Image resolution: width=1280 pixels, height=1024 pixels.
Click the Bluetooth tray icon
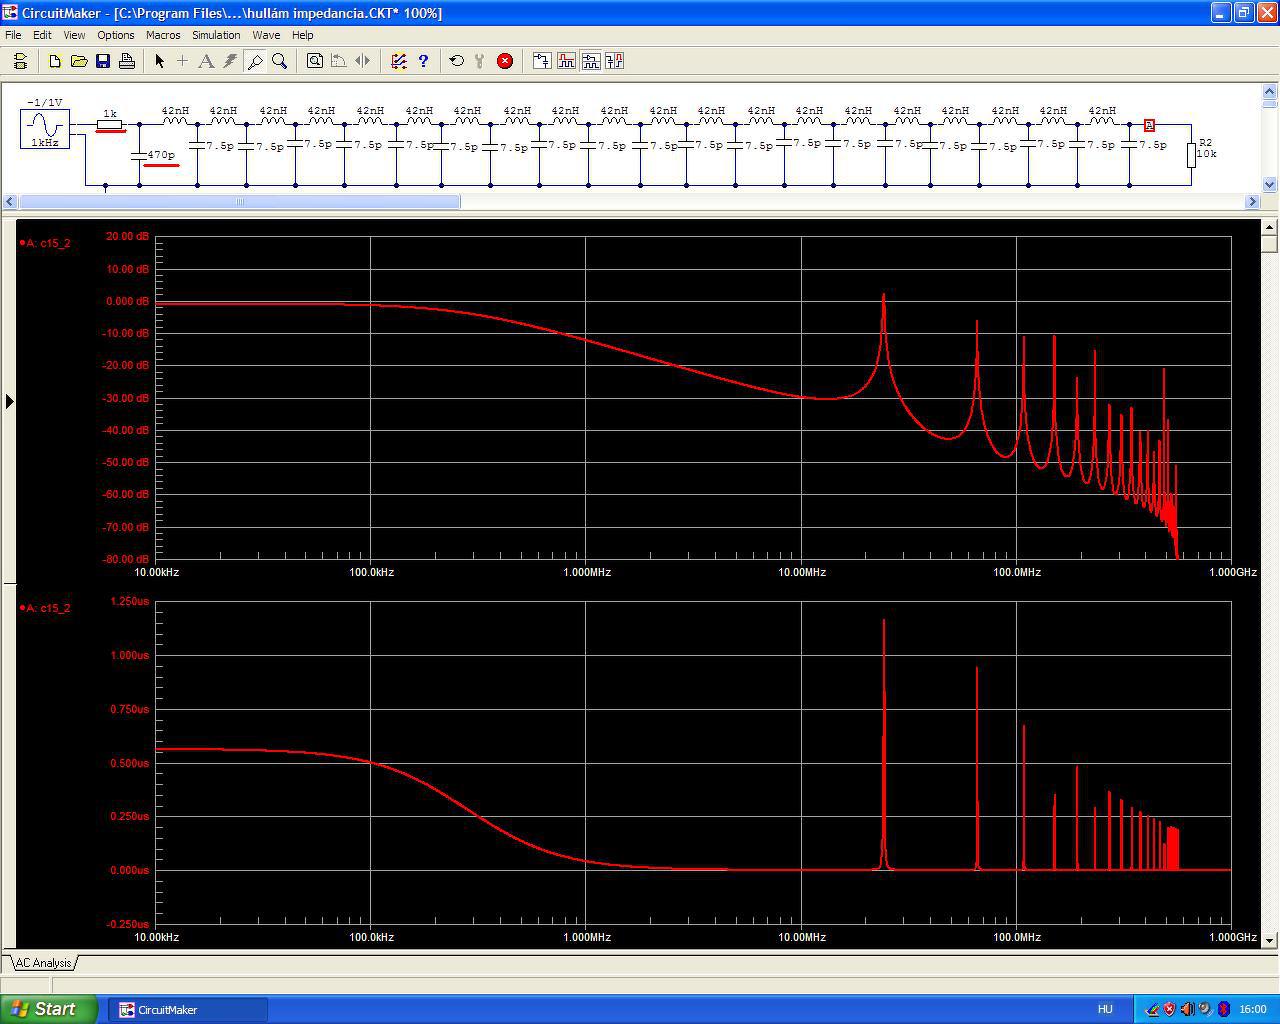(1223, 1009)
